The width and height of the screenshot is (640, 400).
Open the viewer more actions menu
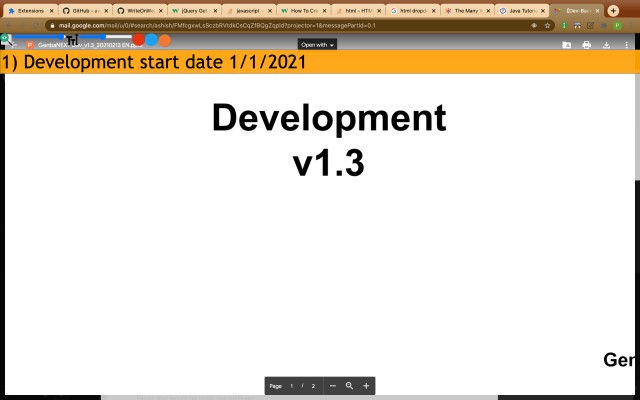click(627, 45)
